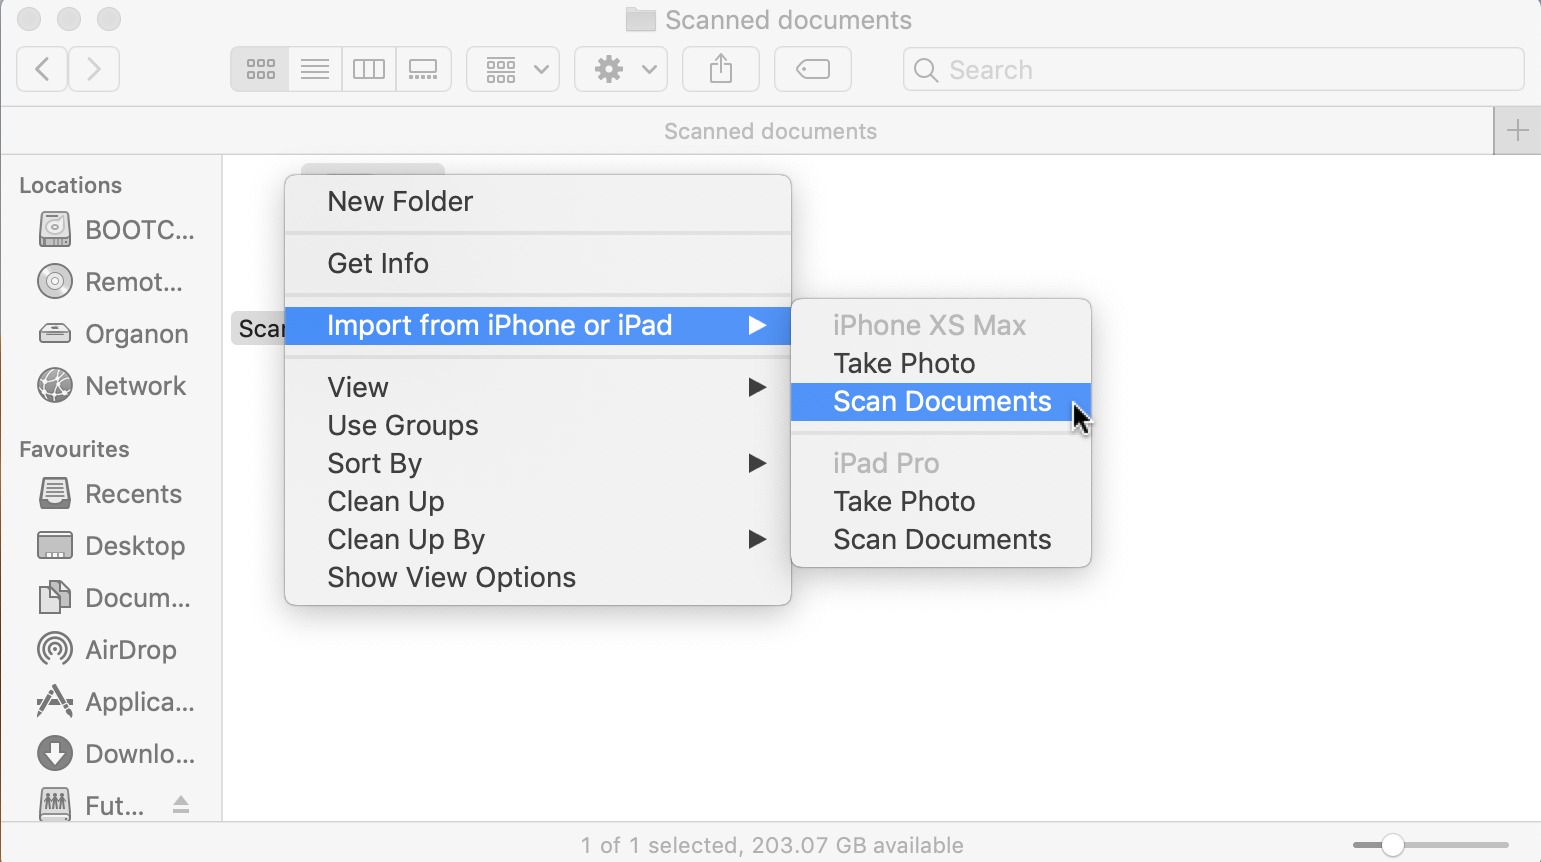Click the Edit Tags toolbar icon
The width and height of the screenshot is (1541, 862).
(x=813, y=69)
